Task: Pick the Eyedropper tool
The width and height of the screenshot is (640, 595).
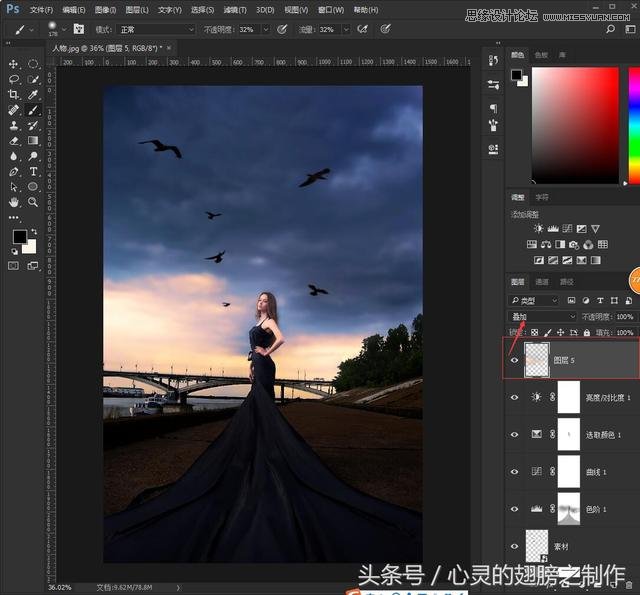Action: (33, 94)
